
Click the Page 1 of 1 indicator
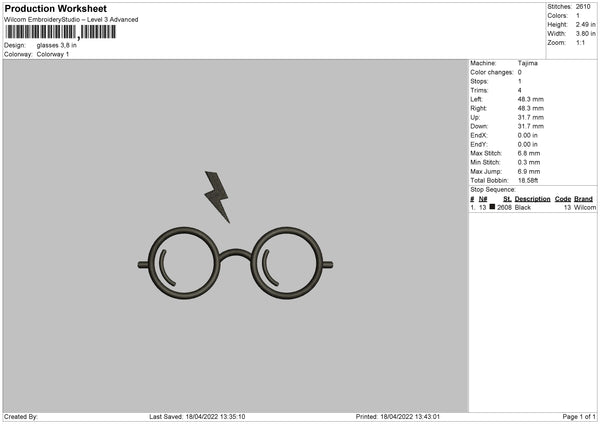(579, 417)
